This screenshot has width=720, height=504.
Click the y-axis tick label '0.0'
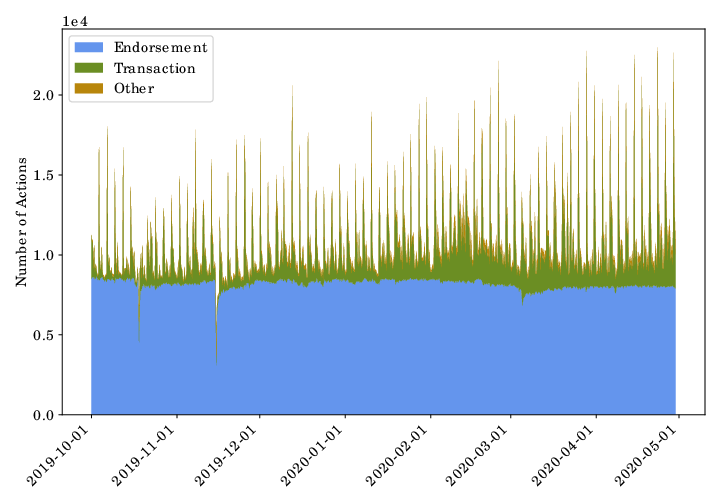(43, 415)
